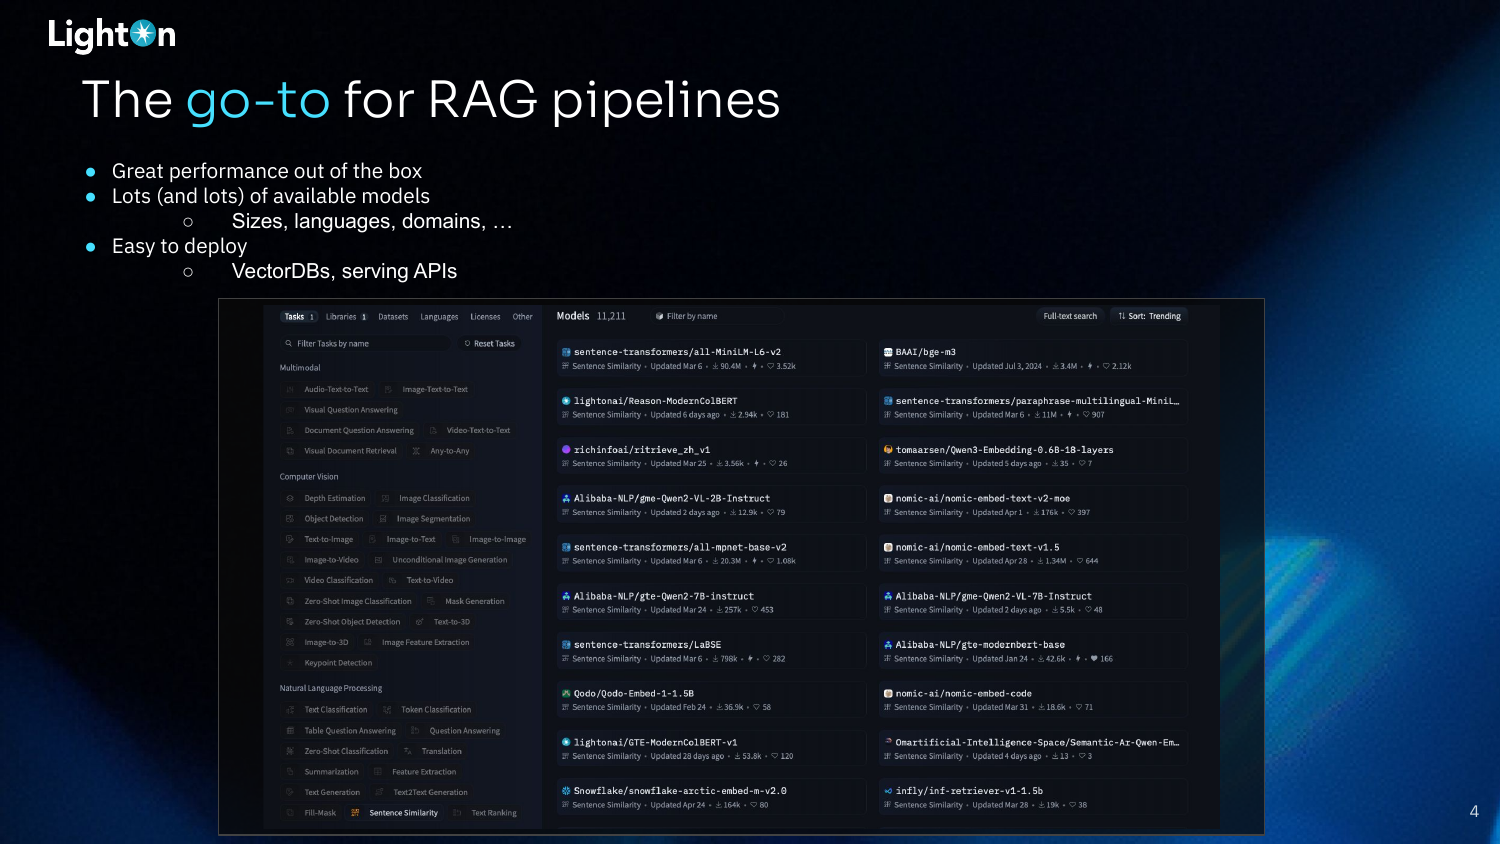
Task: Select the Depth Estimation task filter
Action: click(326, 498)
